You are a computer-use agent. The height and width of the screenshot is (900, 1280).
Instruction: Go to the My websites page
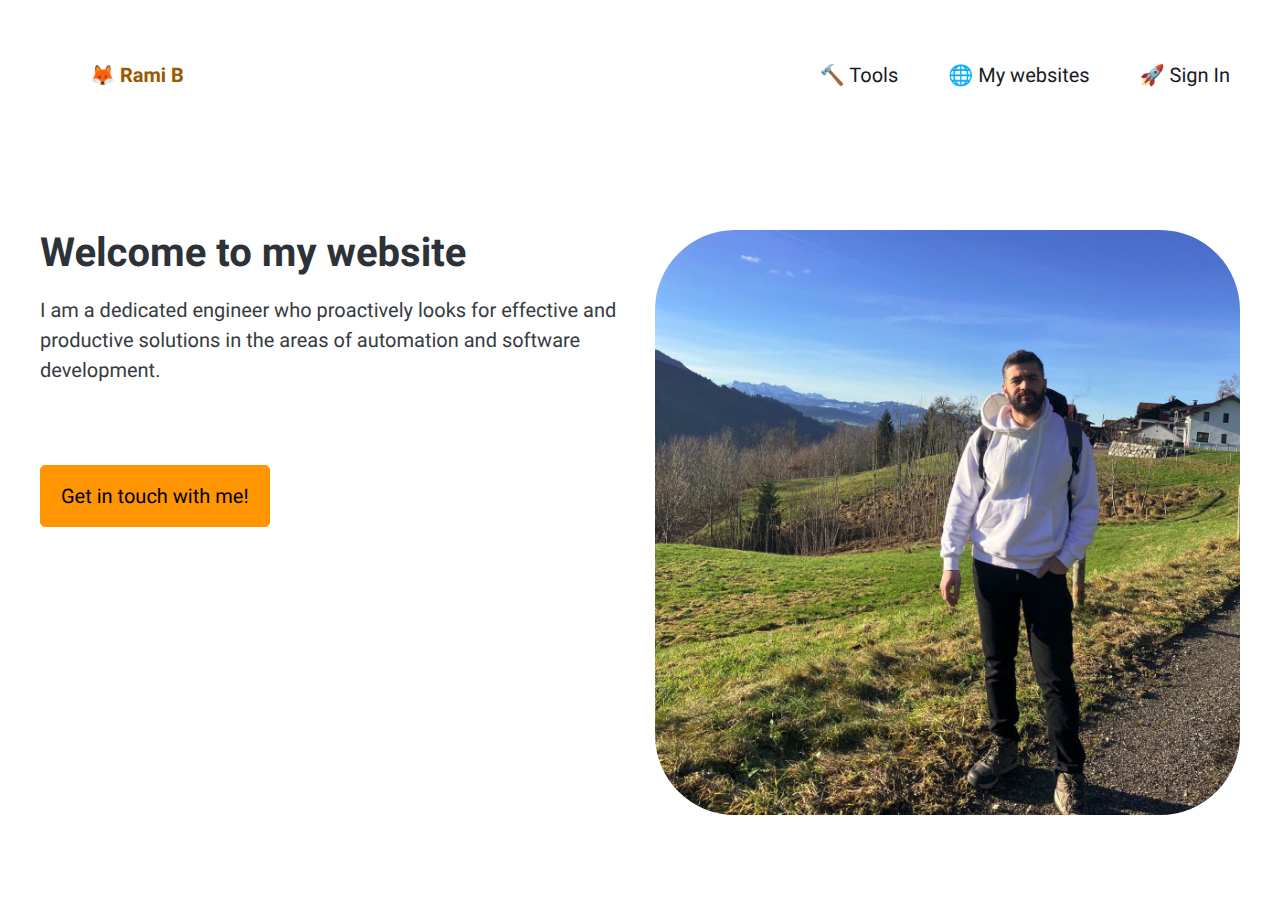(x=1019, y=75)
